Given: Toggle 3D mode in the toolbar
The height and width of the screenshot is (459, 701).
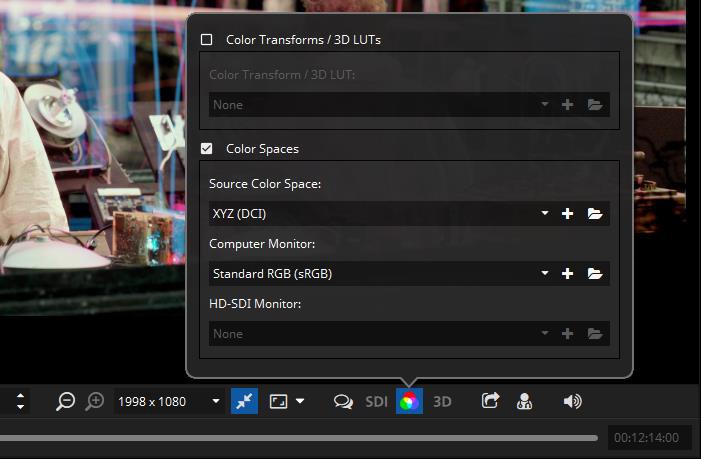Looking at the screenshot, I should click(x=442, y=401).
